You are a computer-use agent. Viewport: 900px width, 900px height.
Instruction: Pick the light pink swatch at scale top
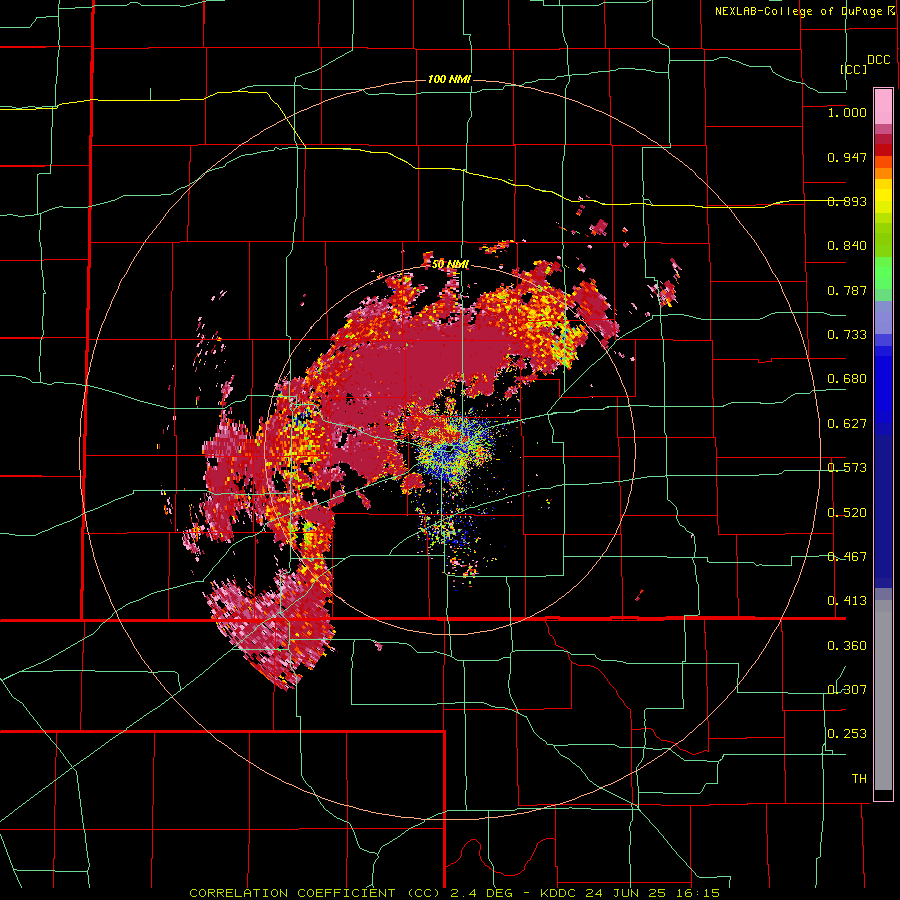[x=883, y=106]
